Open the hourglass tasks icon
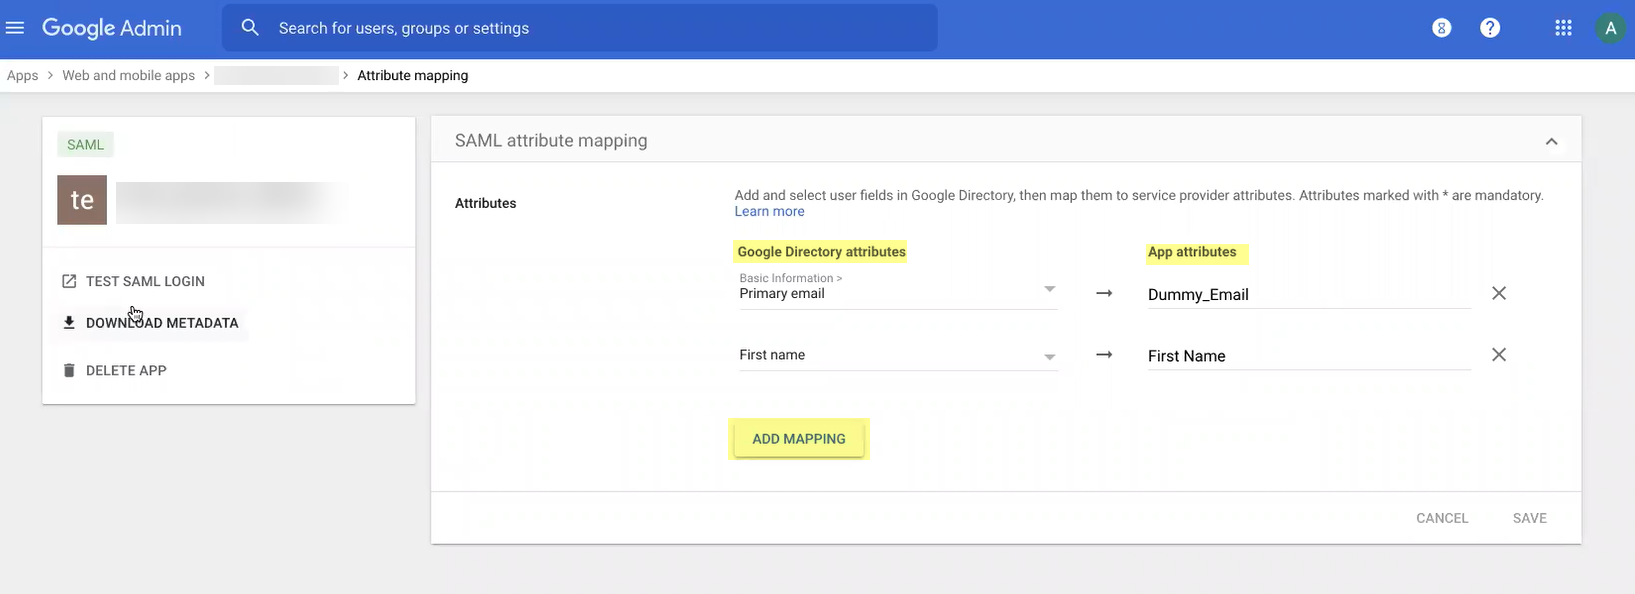This screenshot has height=594, width=1635. pos(1441,28)
